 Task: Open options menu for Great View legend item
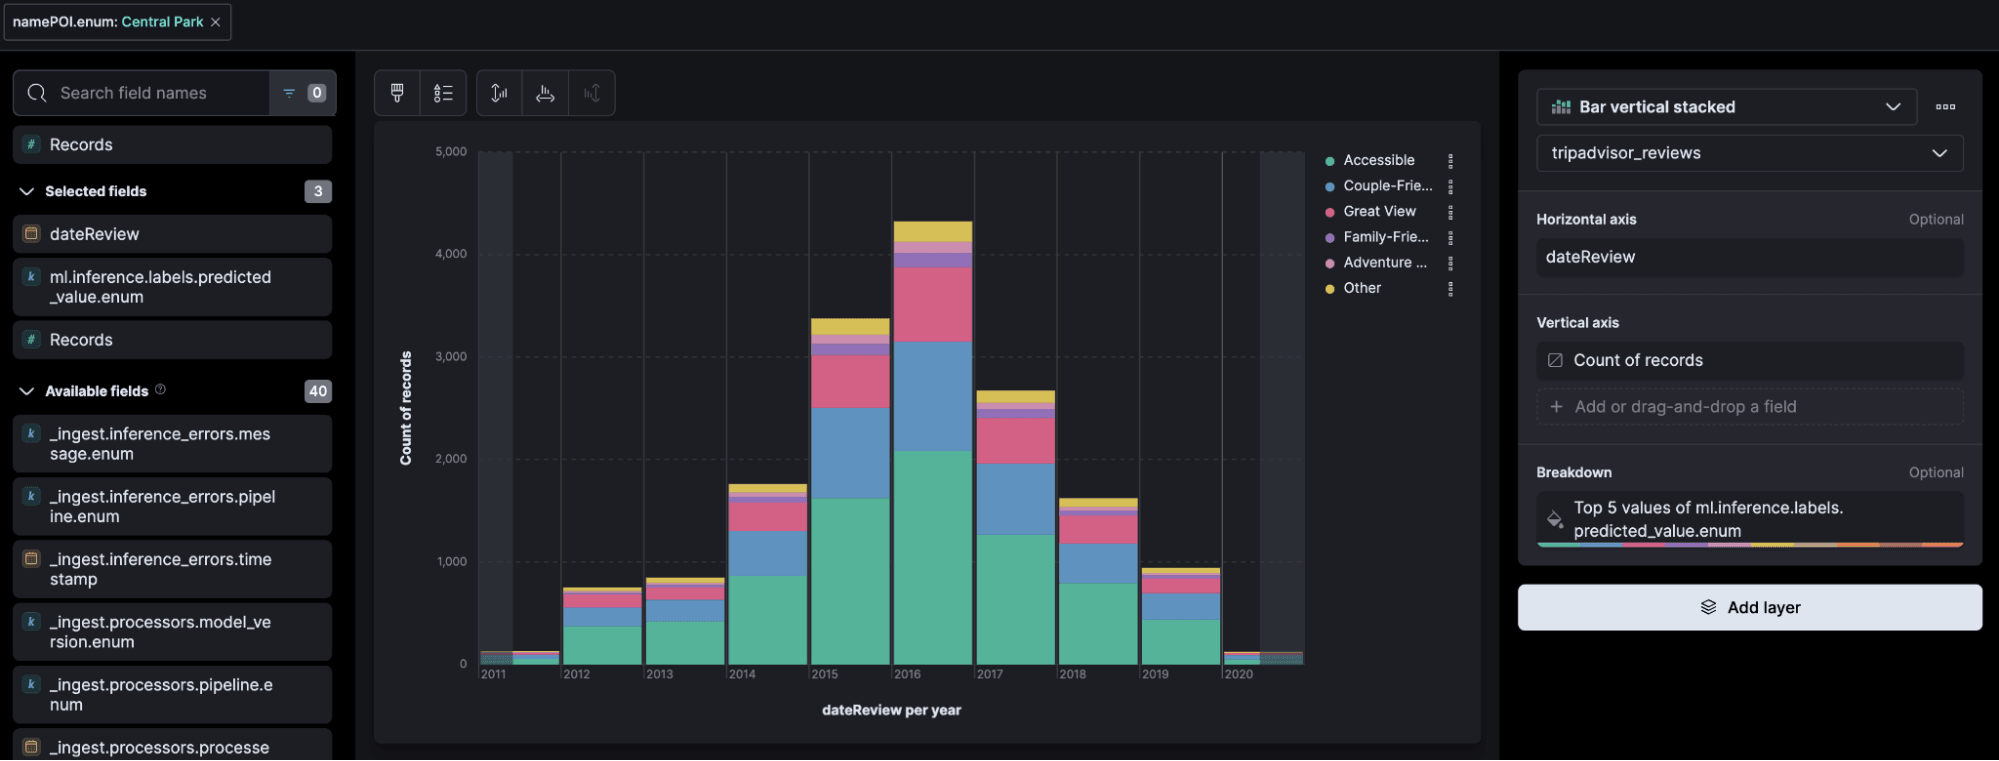pos(1450,212)
